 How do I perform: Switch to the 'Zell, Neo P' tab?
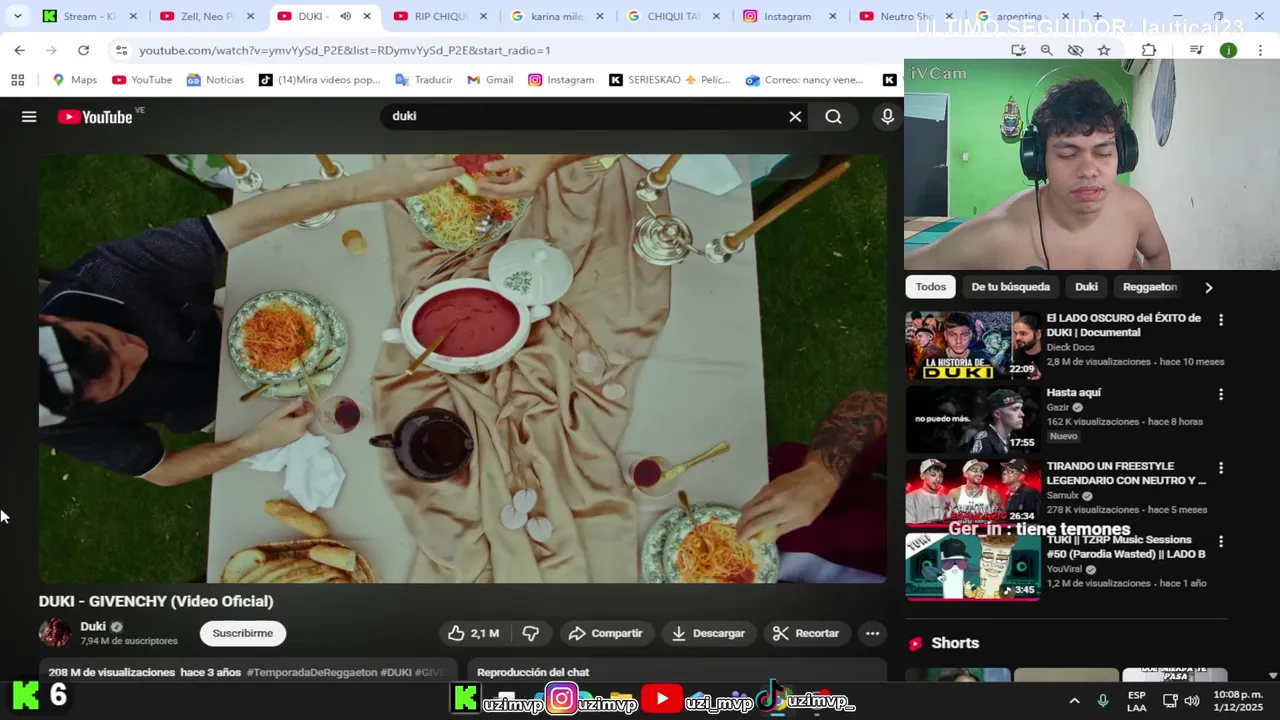click(205, 16)
